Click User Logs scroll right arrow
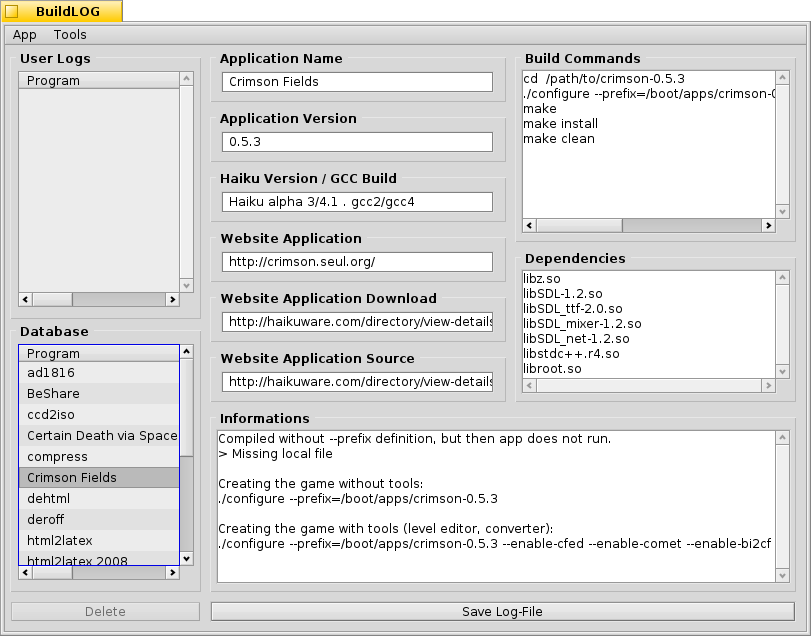 tap(173, 299)
